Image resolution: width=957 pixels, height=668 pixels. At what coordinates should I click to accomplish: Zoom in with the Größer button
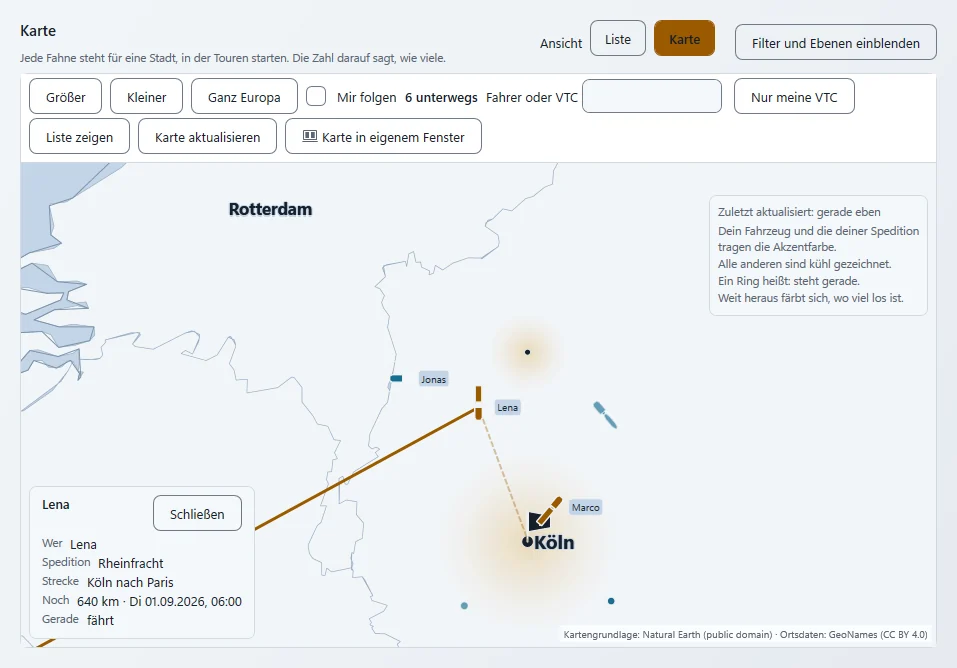tap(65, 96)
